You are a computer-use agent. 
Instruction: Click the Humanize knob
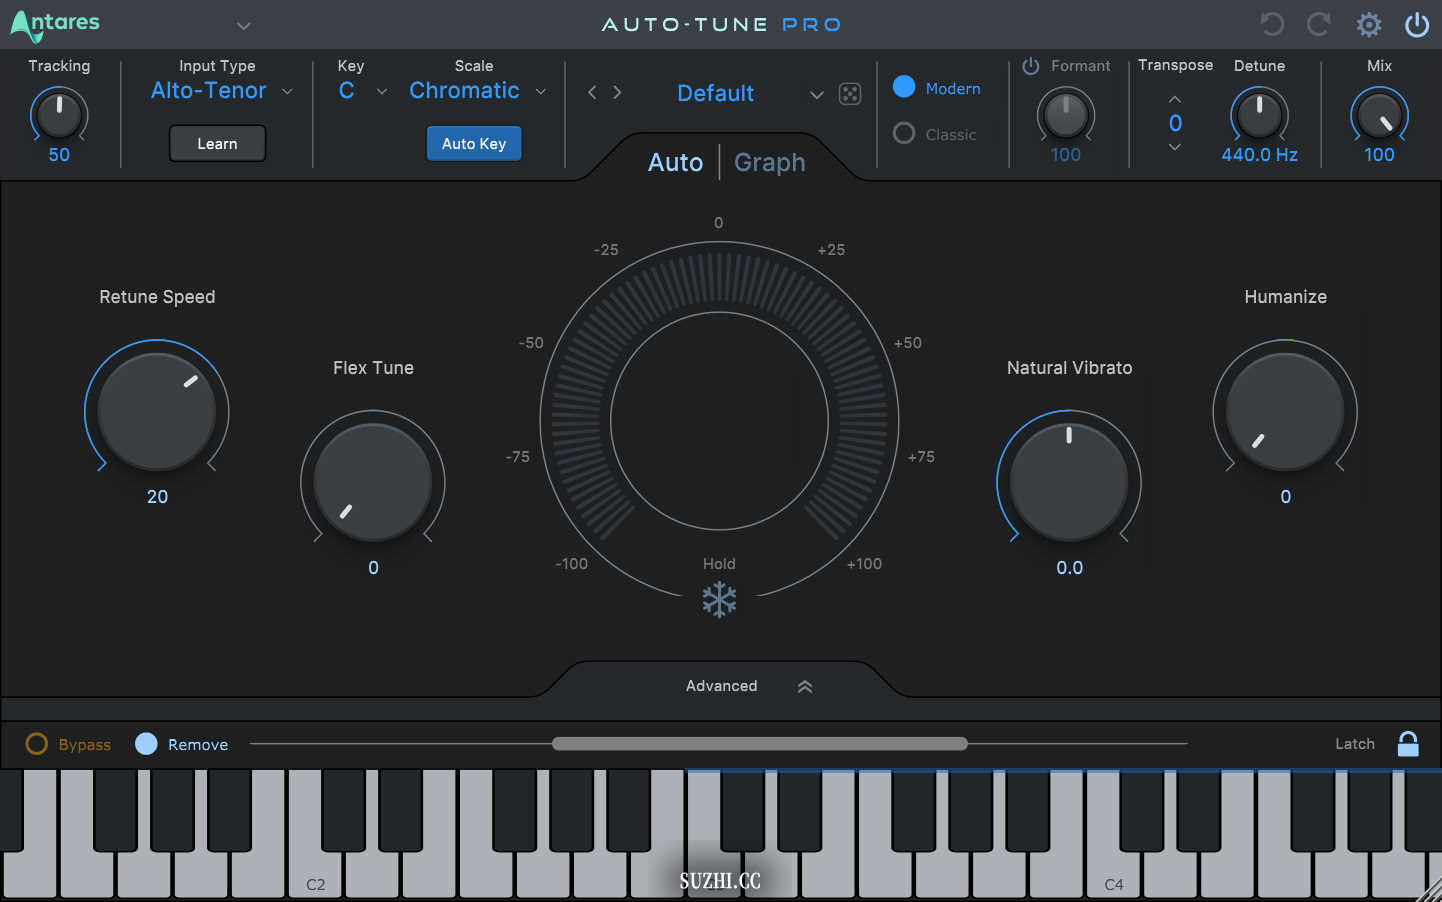[x=1285, y=411]
